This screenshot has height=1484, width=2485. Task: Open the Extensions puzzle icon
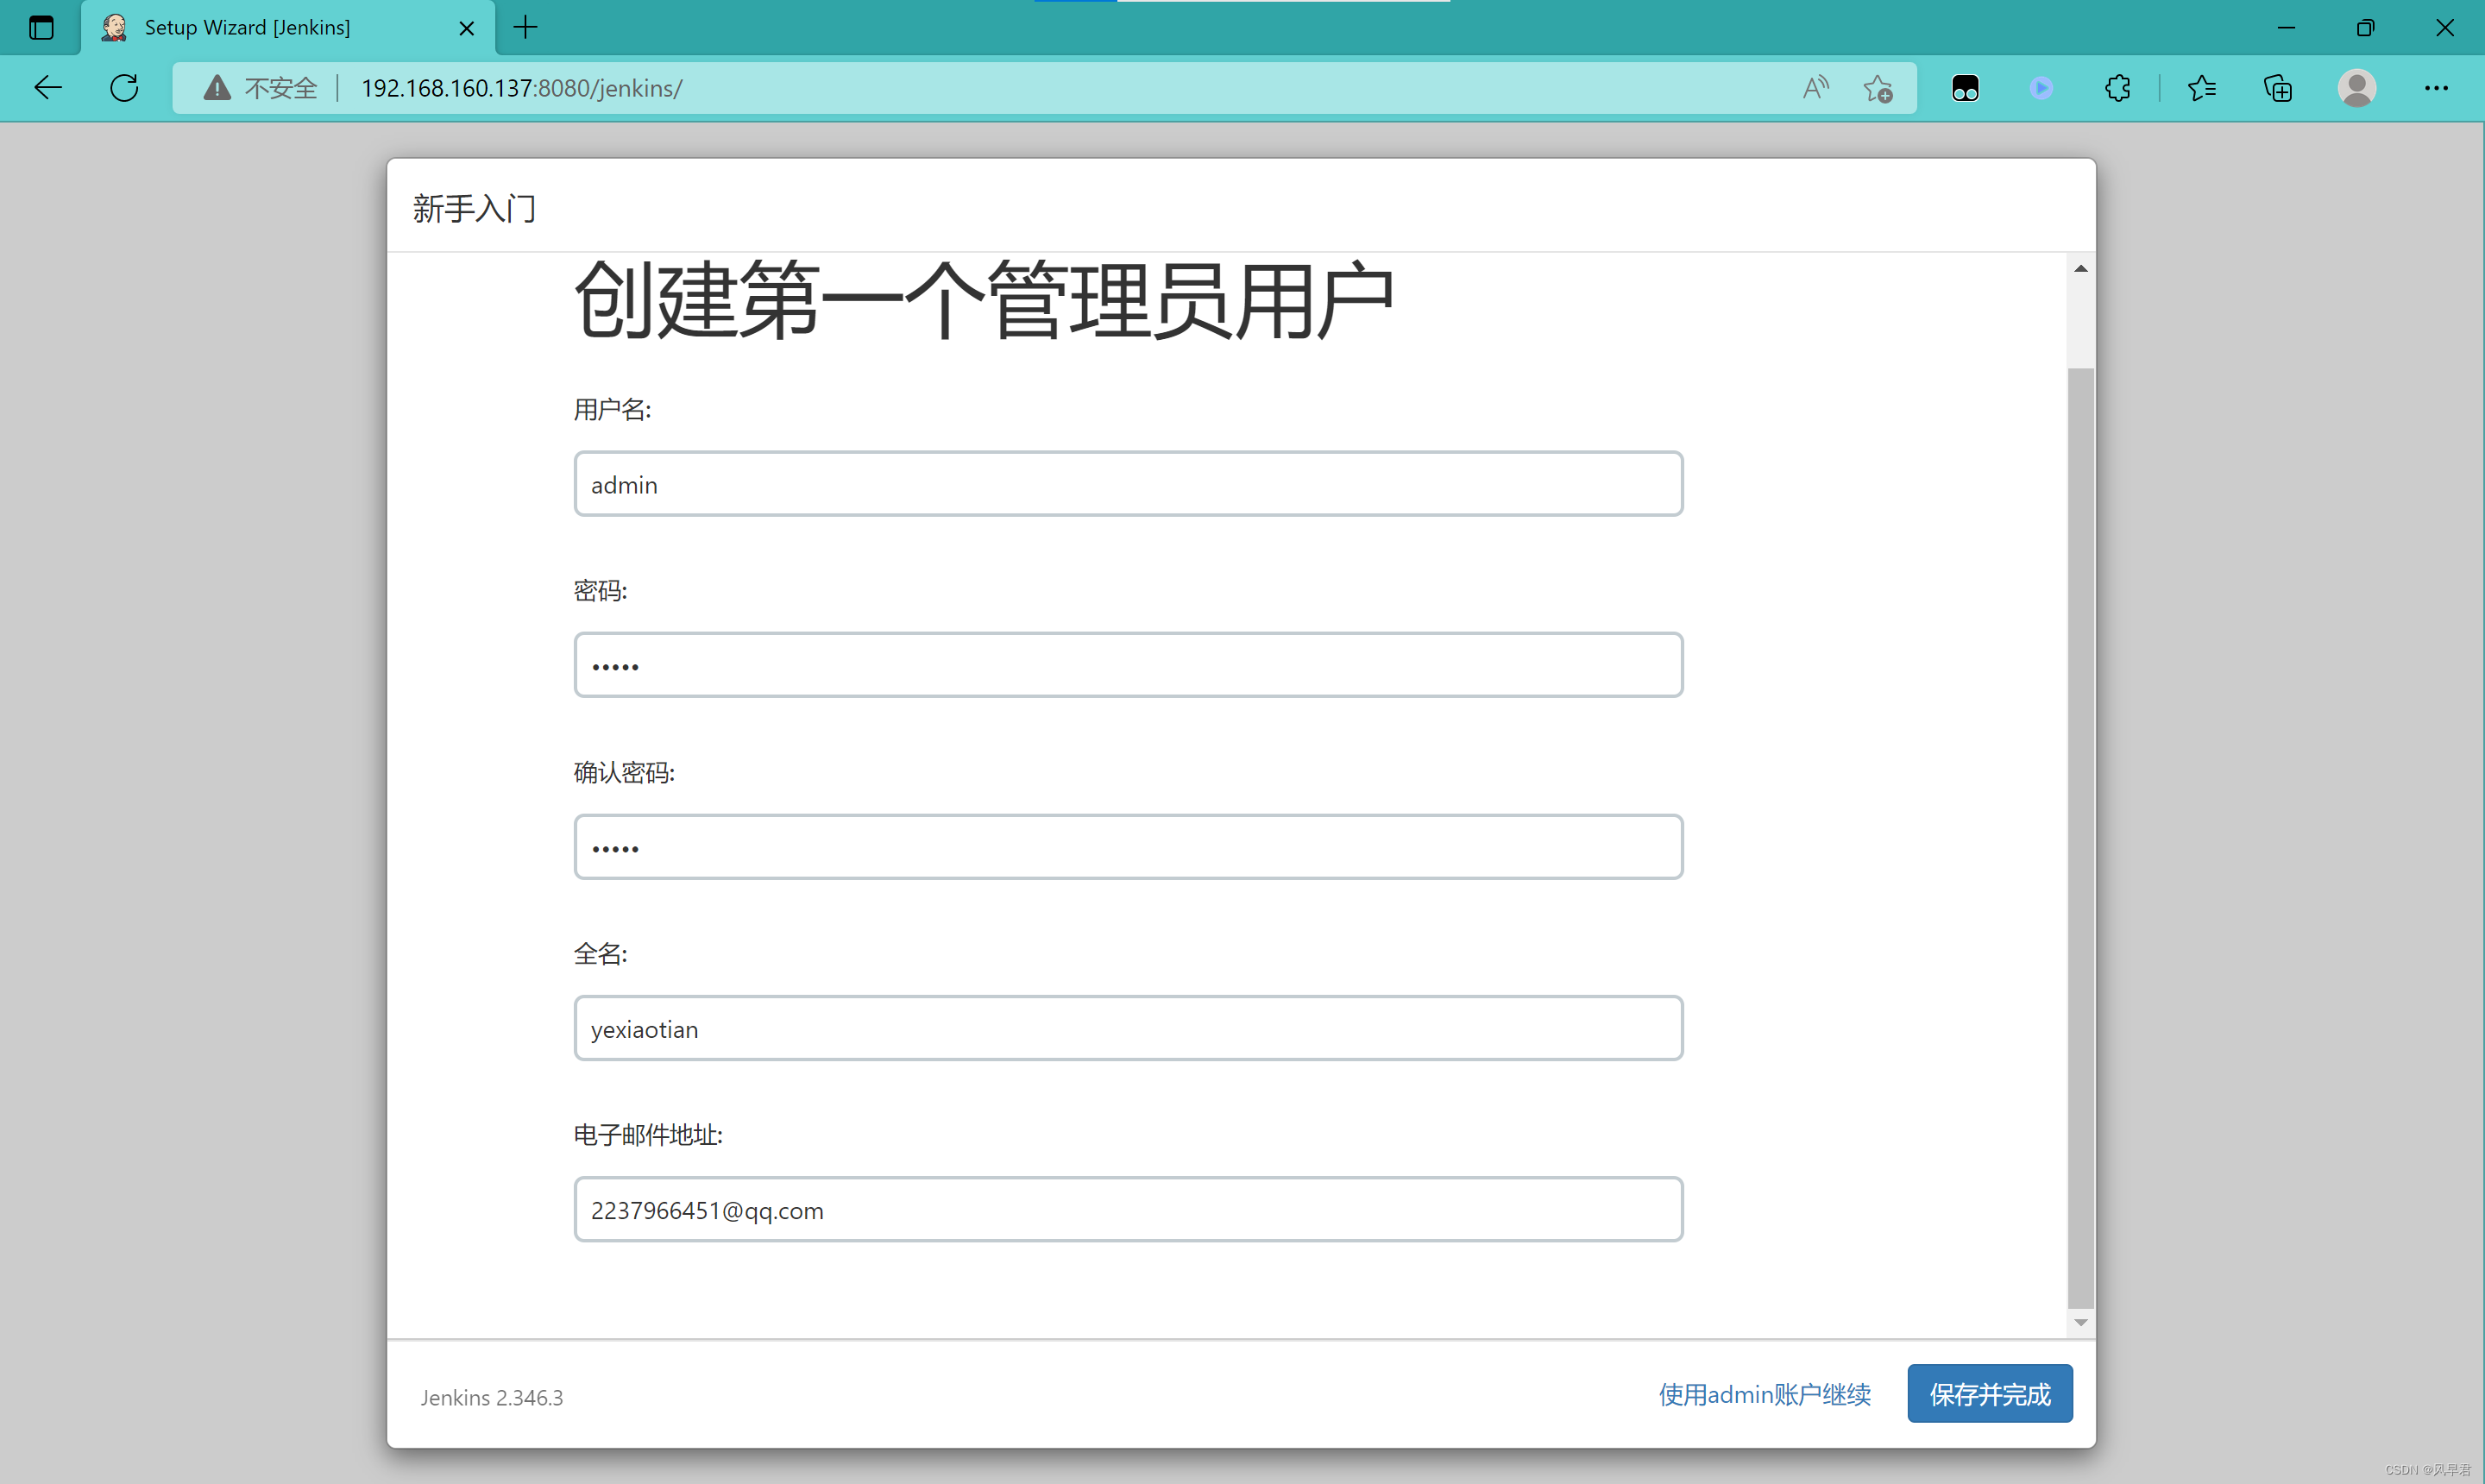[2117, 88]
